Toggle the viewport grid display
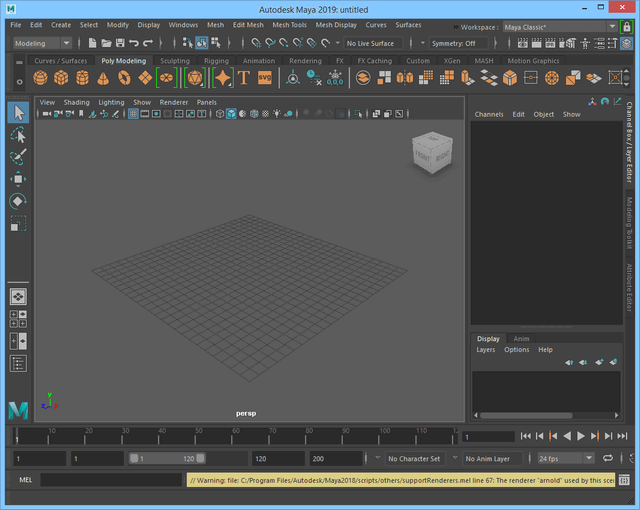 click(133, 114)
